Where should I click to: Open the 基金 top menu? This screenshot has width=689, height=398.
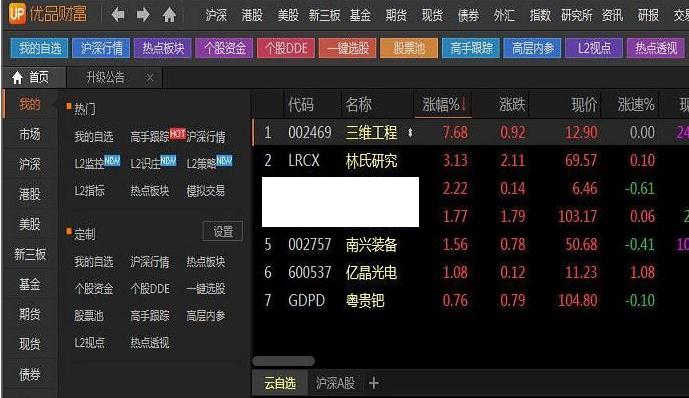point(360,15)
